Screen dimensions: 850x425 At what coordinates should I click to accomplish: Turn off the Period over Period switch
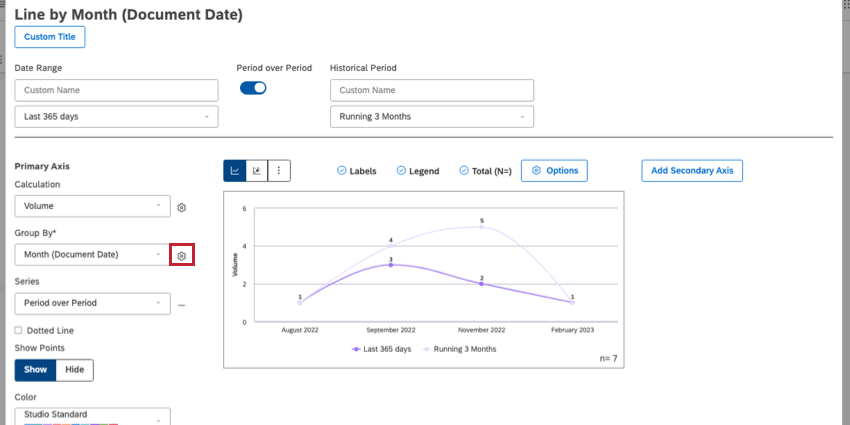[253, 88]
